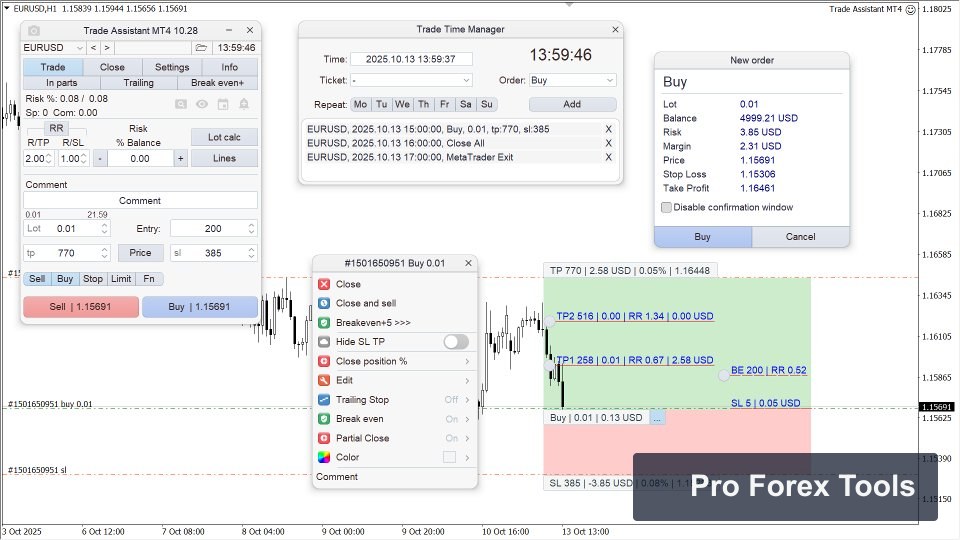Expand Break even submenu arrow
Screen dimensions: 960x540
467,419
